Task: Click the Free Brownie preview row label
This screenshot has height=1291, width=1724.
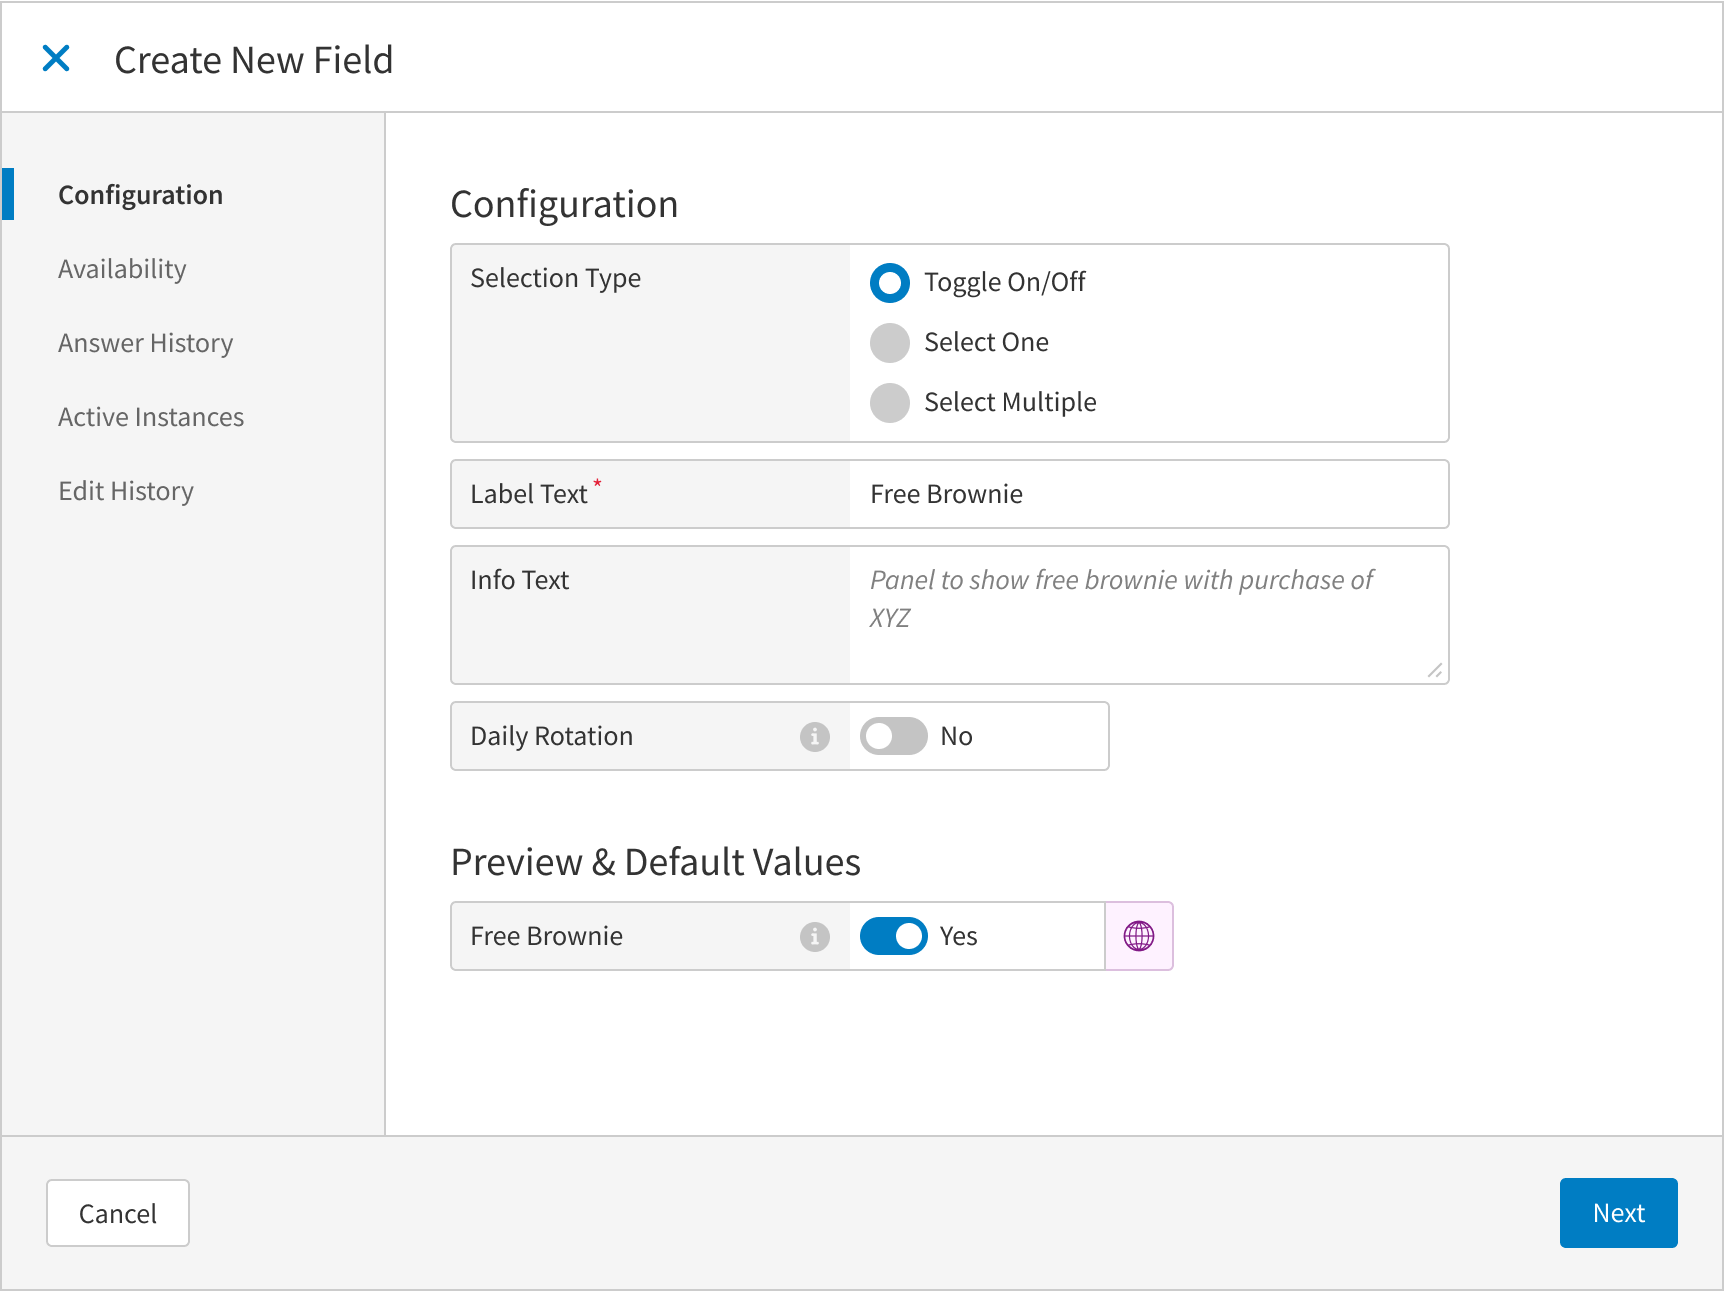Action: [x=546, y=936]
